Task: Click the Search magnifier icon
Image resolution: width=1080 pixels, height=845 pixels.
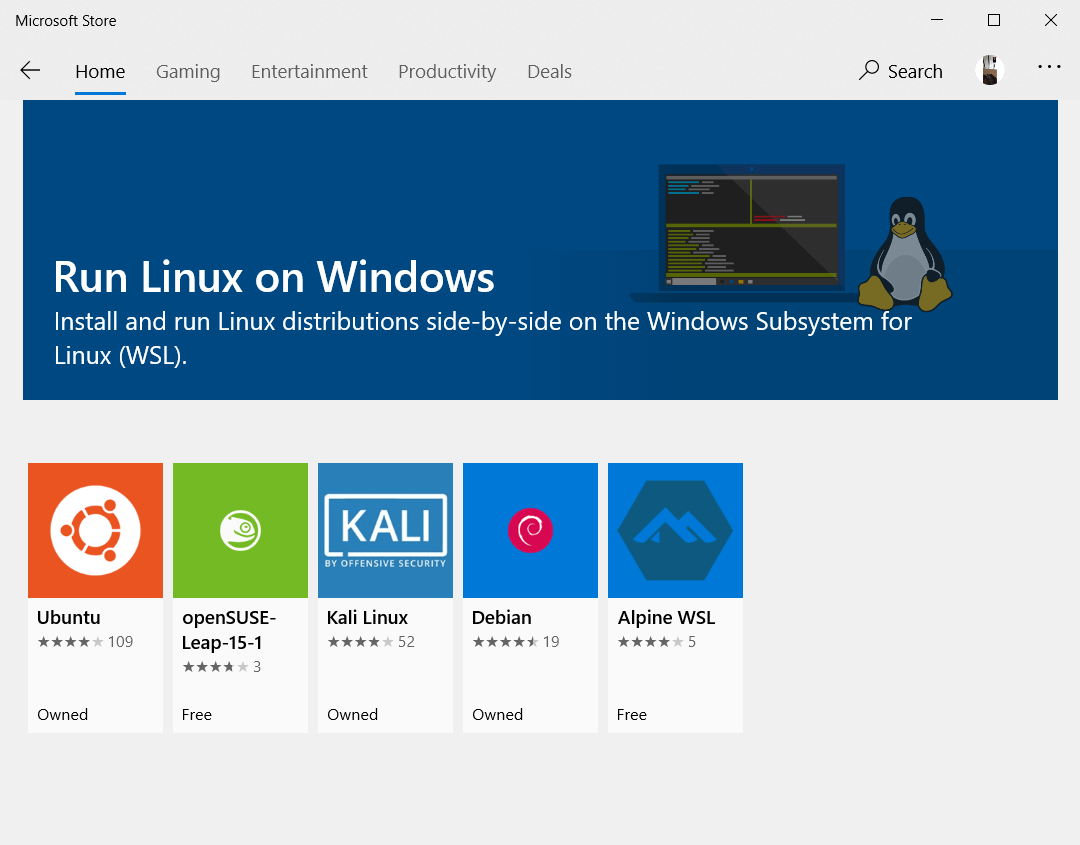Action: tap(869, 71)
